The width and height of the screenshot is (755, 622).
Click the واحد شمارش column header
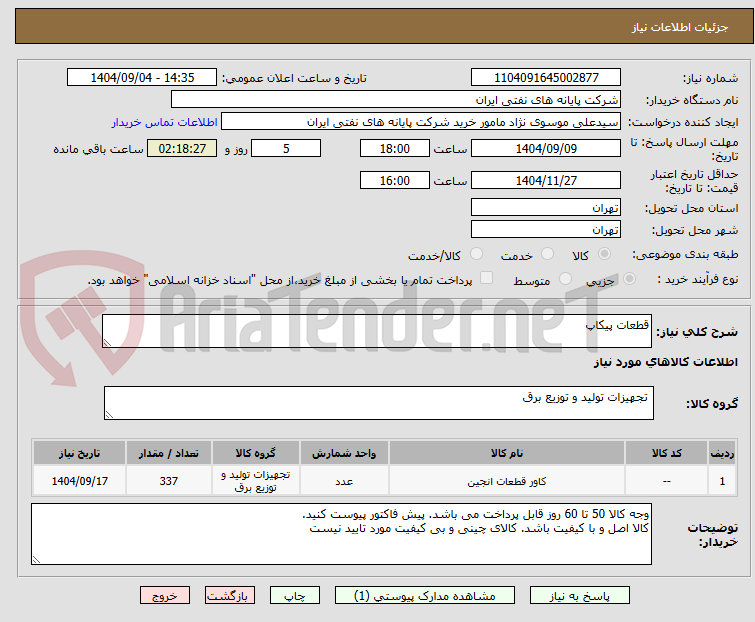pos(344,453)
